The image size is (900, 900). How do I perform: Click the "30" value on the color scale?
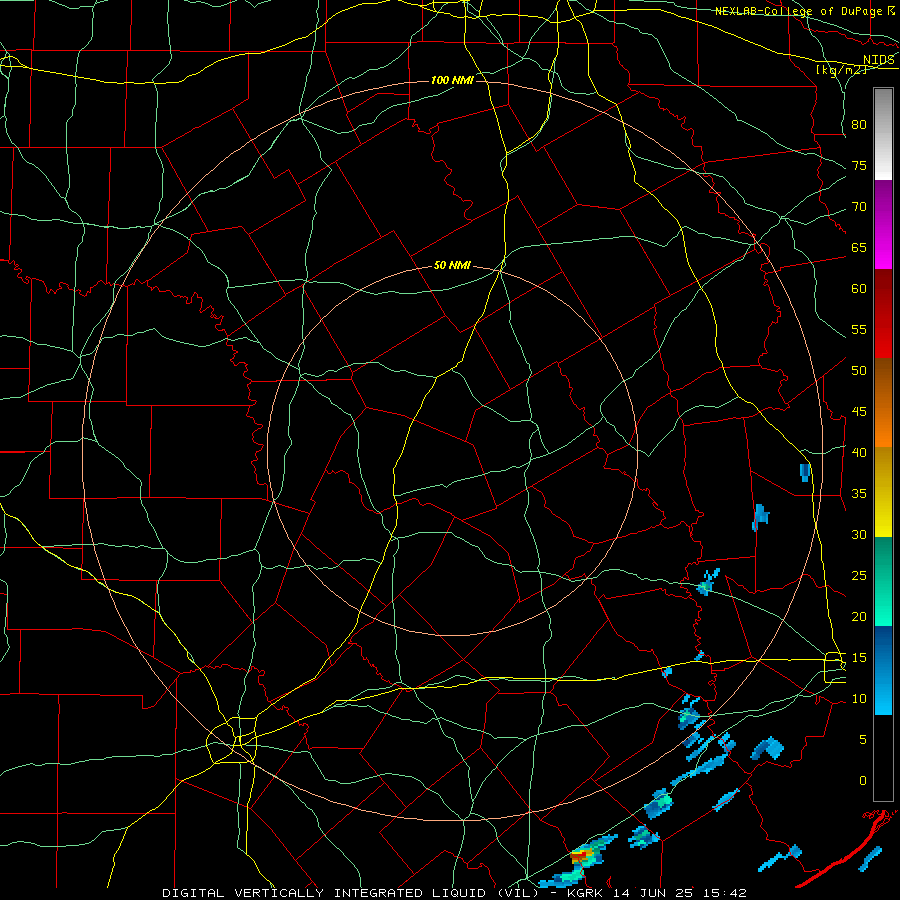coord(859,534)
